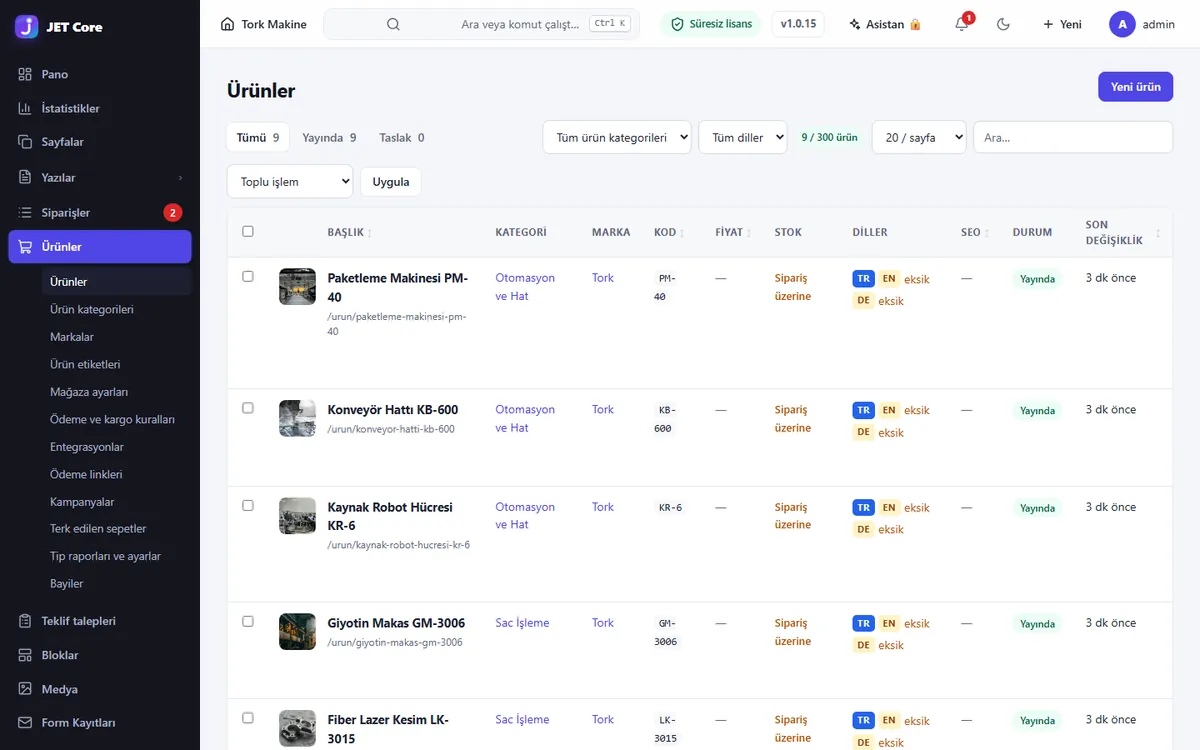Click the Uygula apply button
Screen dimensions: 1200x750
391,182
